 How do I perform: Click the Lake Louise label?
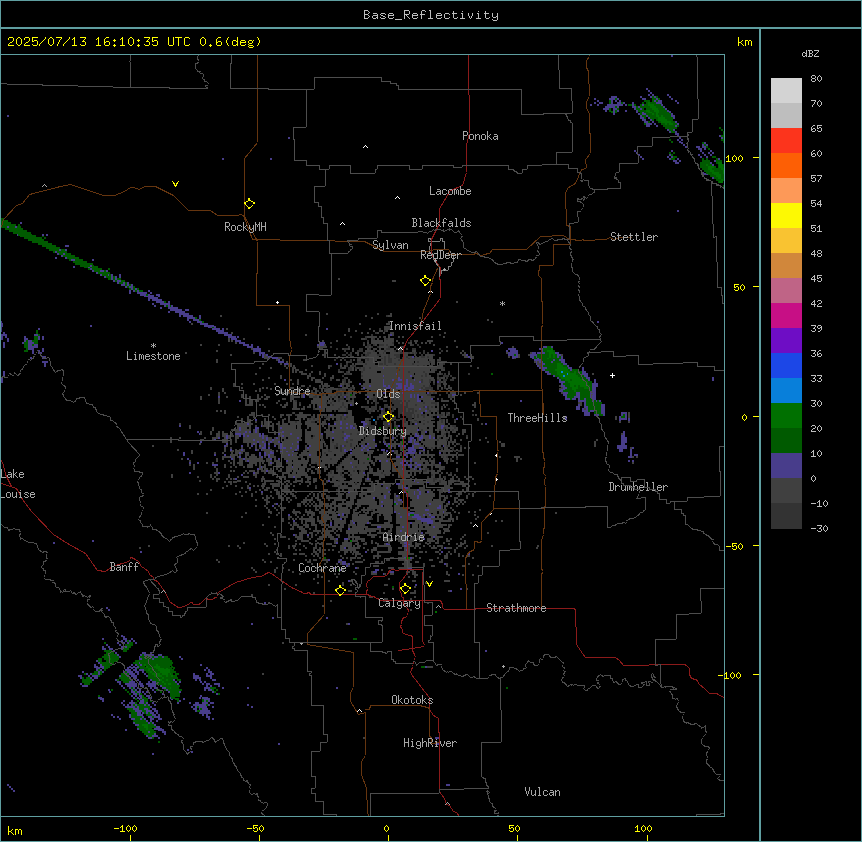click(x=18, y=484)
